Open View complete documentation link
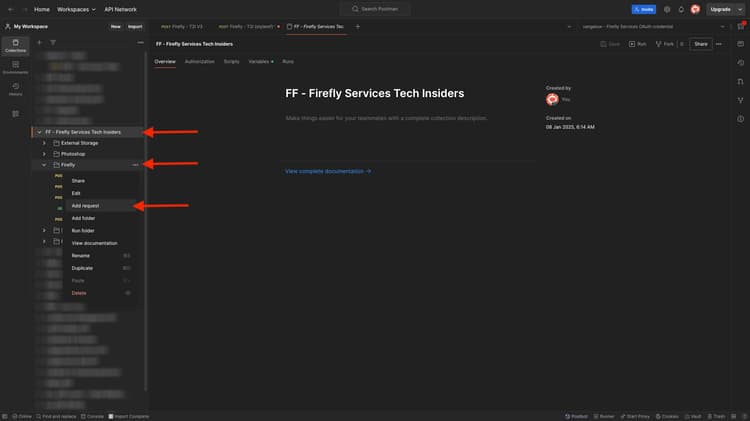This screenshot has width=750, height=421. pyautogui.click(x=328, y=171)
